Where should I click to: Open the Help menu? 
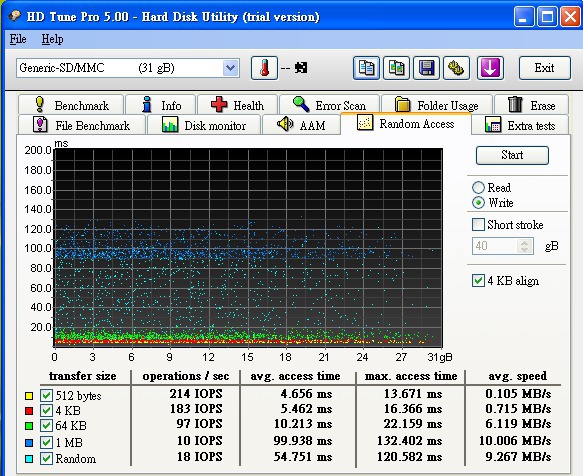(52, 39)
